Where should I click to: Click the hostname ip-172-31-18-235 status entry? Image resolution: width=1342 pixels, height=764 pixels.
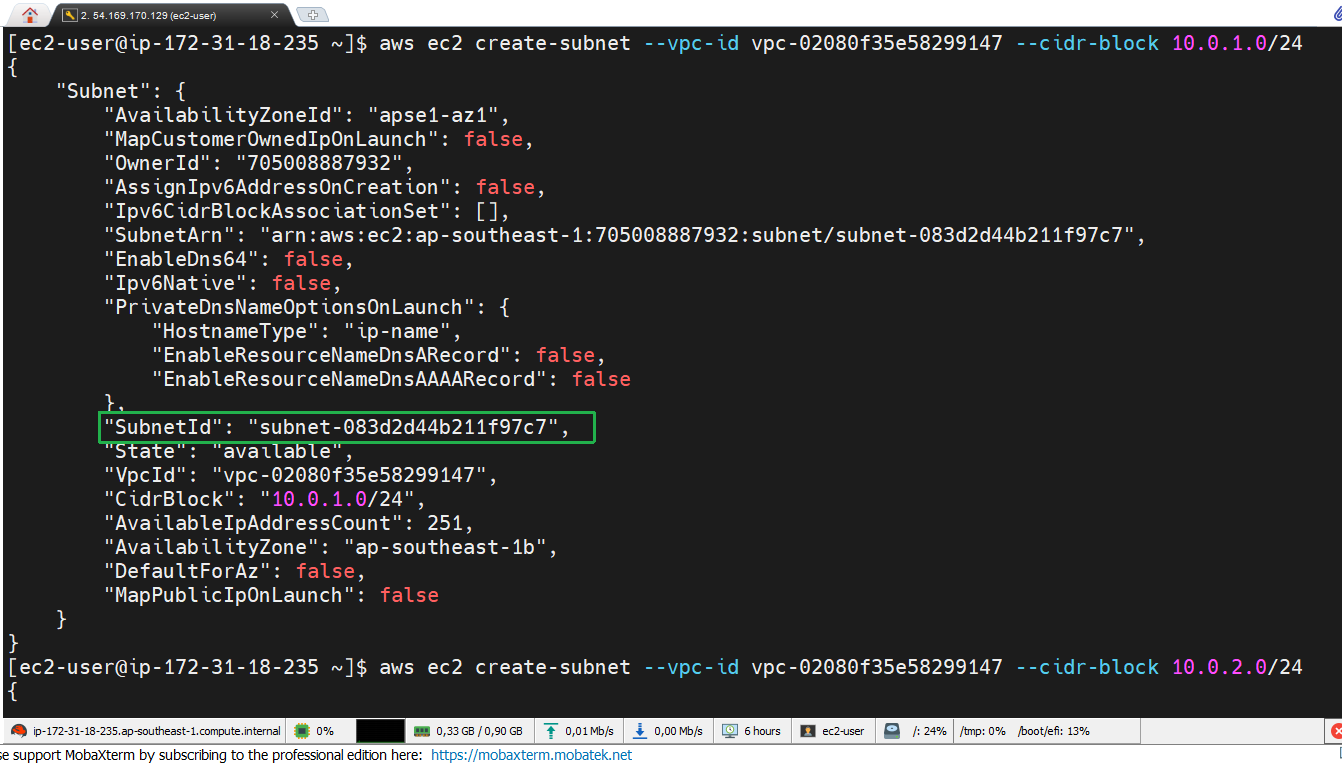pos(146,731)
